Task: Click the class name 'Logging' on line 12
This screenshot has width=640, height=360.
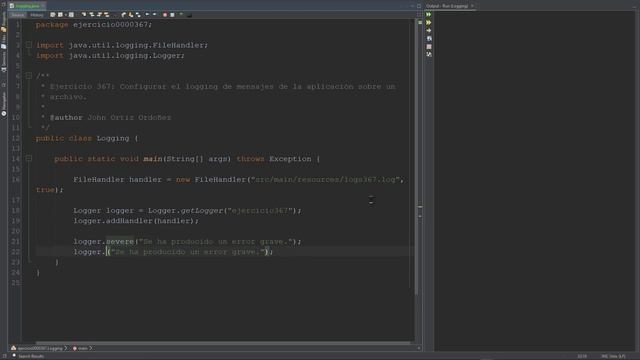Action: (113, 138)
